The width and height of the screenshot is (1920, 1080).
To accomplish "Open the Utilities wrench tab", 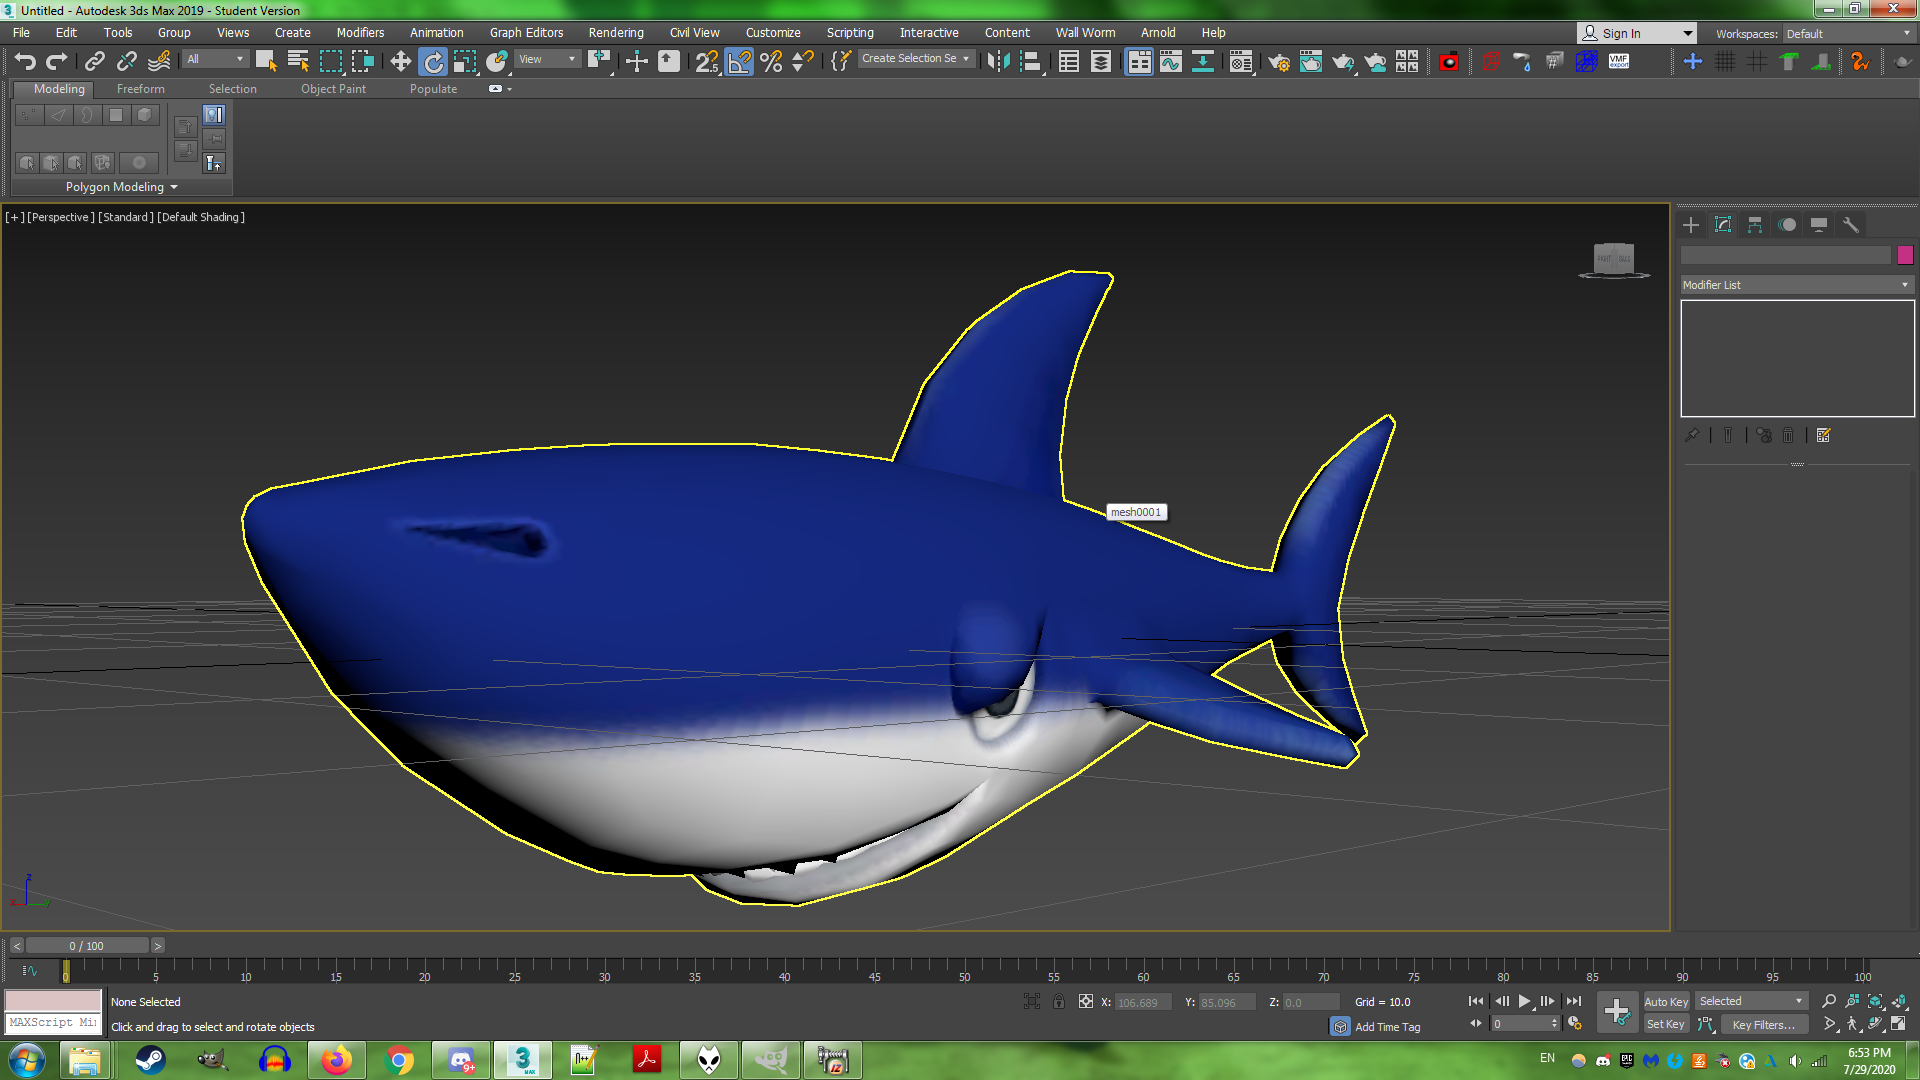I will coord(1851,225).
